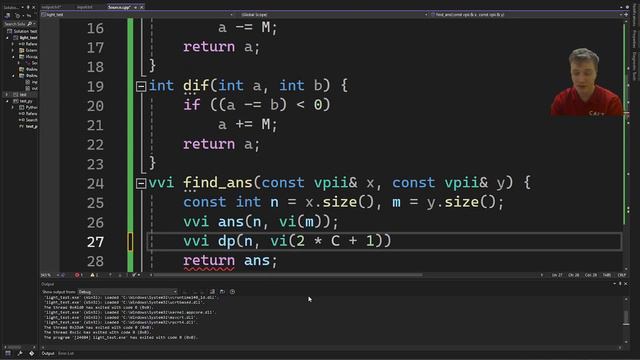Click the TABS indentation indicator
This screenshot has height=360, width=640.
click(607, 275)
